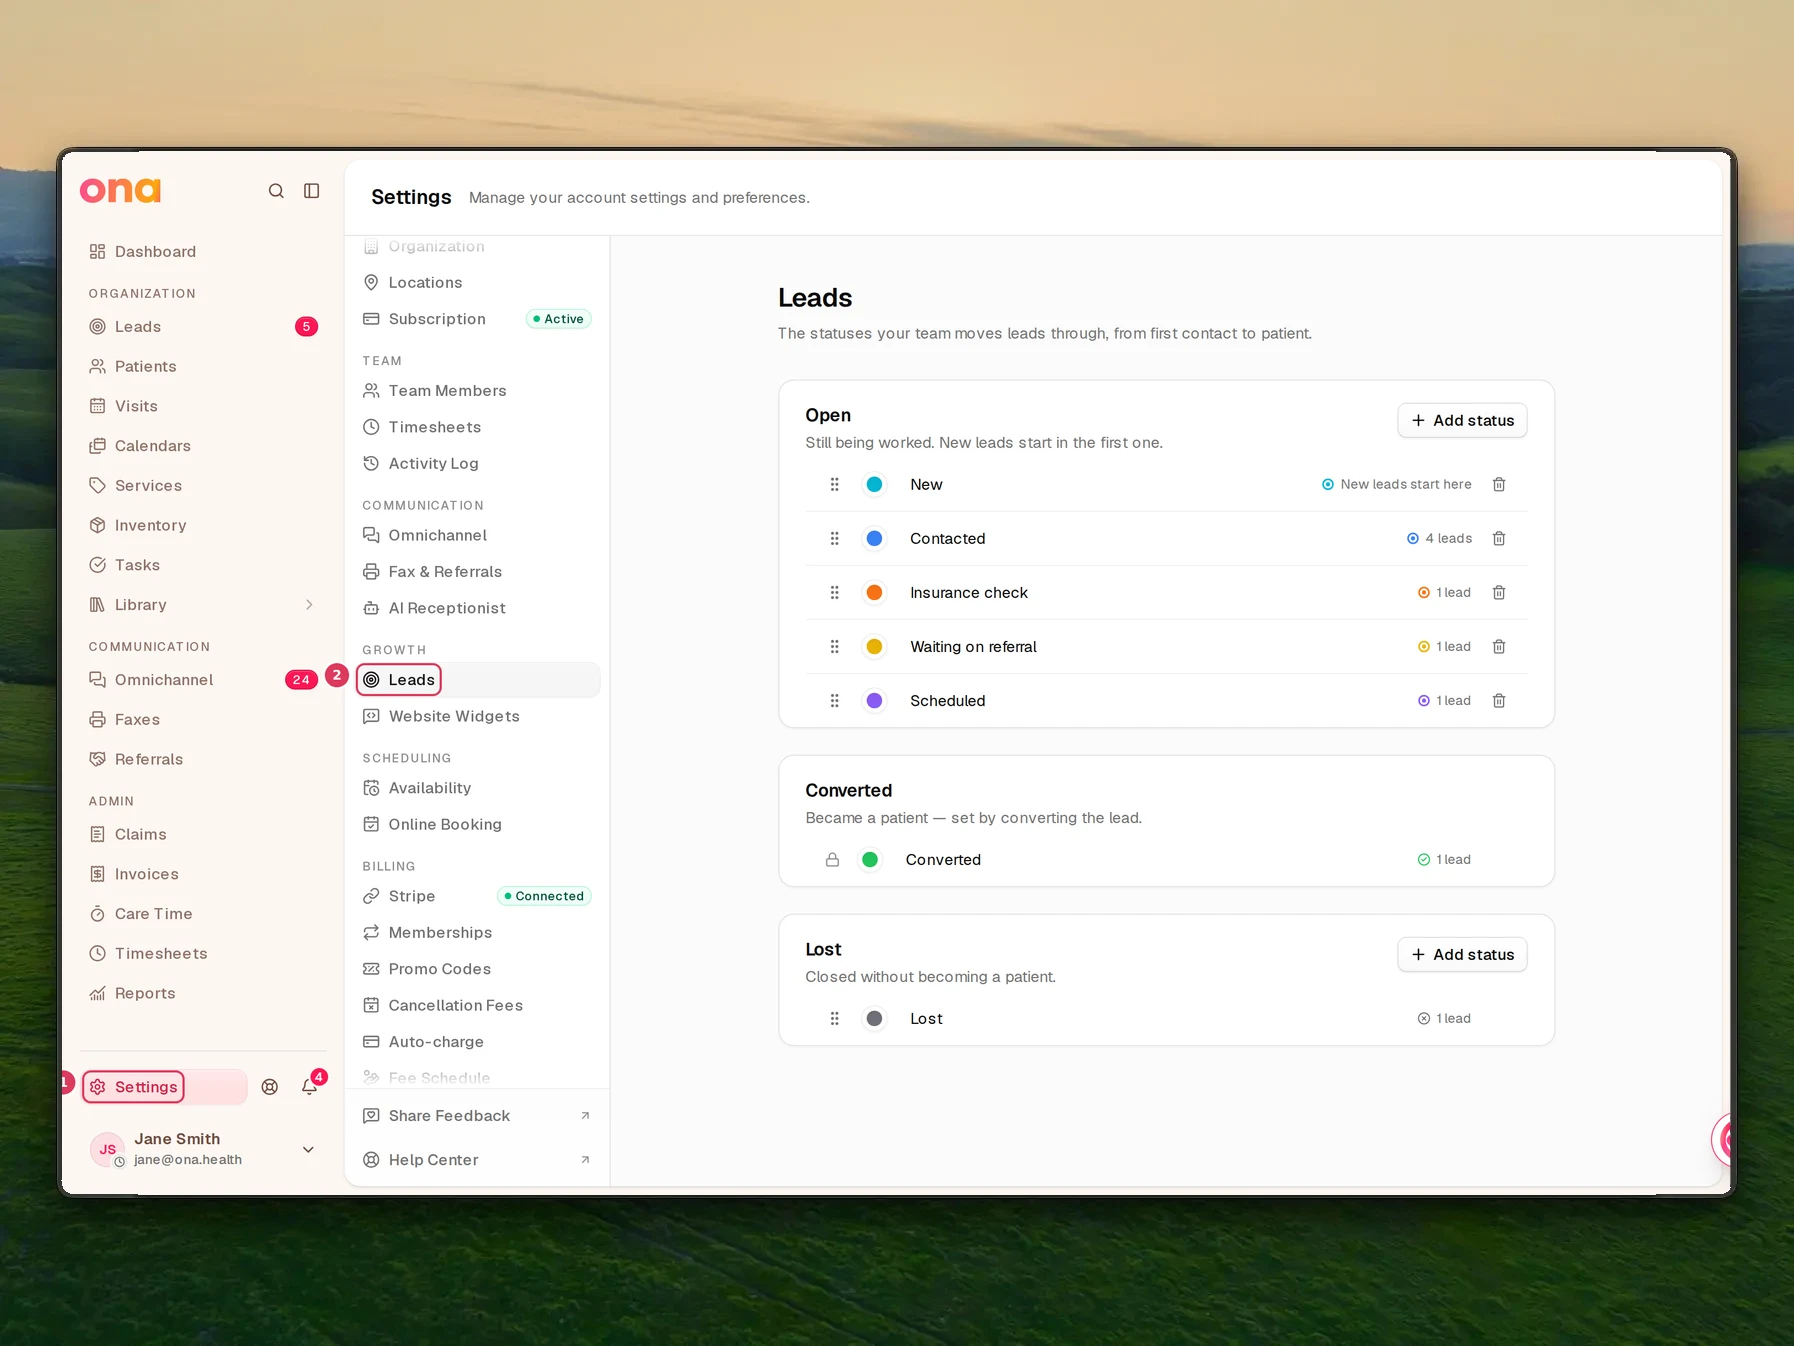Select Website Widgets in Growth settings
Viewport: 1794px width, 1346px height.
tap(478, 716)
